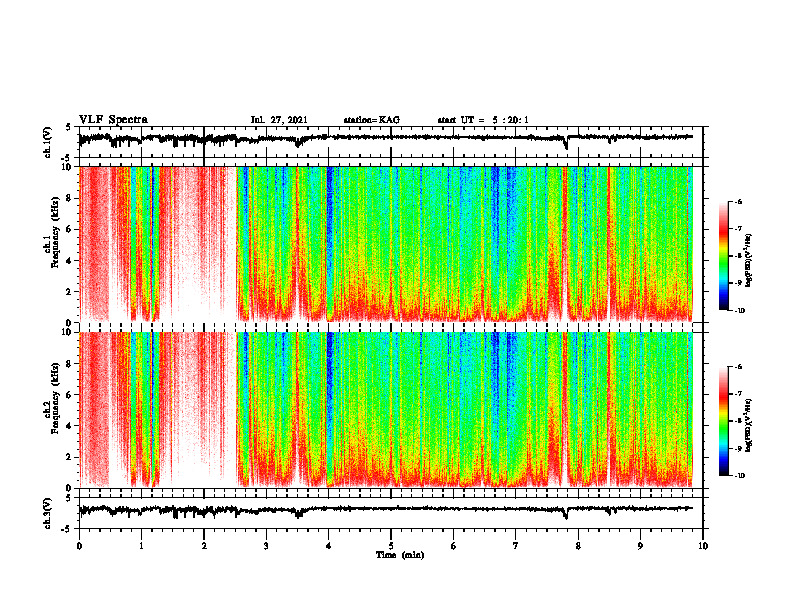
Task: Click the ch.3 voltage waveform trace panel
Action: coord(391,513)
